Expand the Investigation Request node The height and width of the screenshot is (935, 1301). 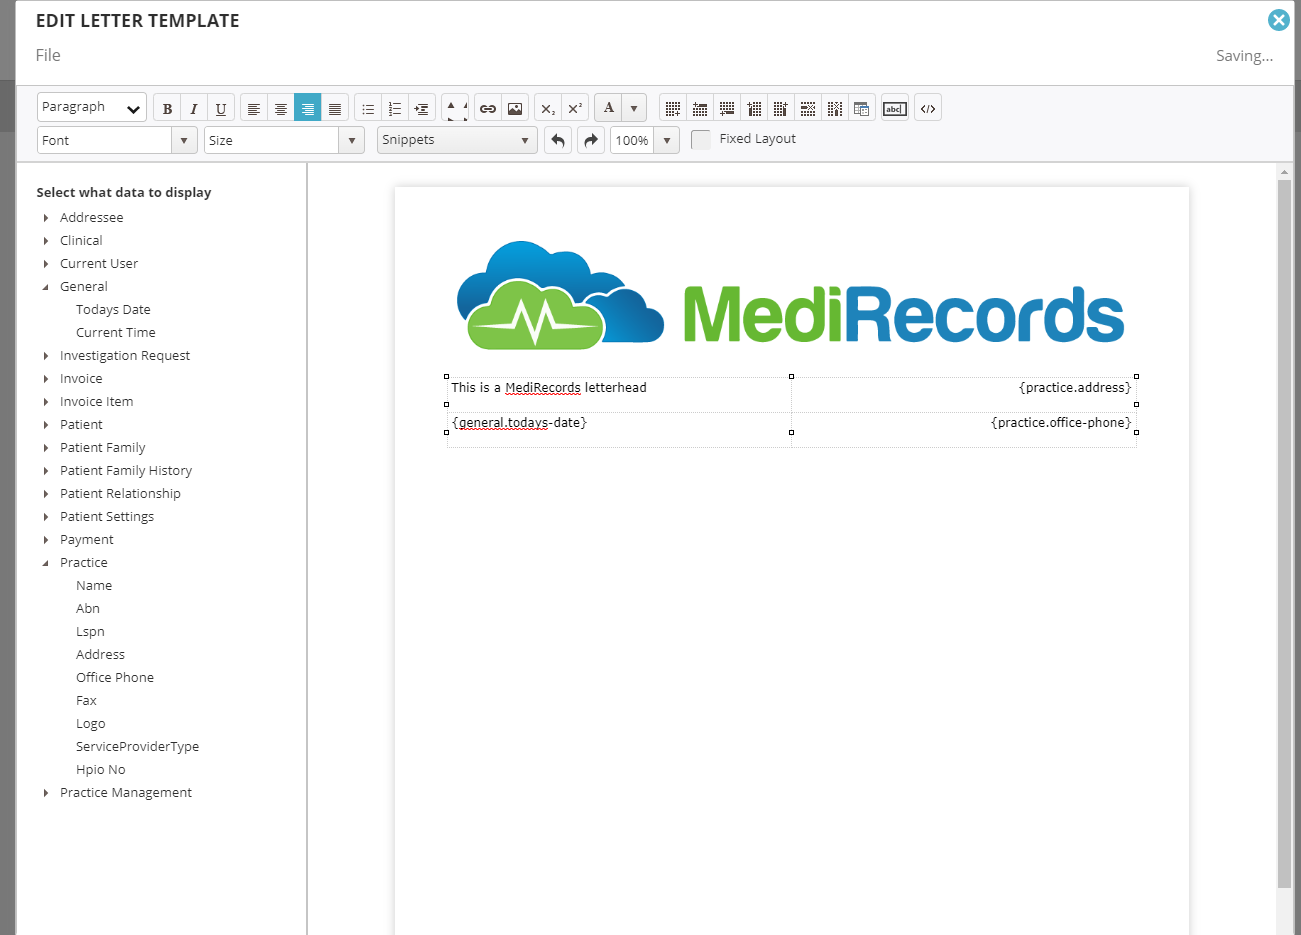click(x=46, y=356)
